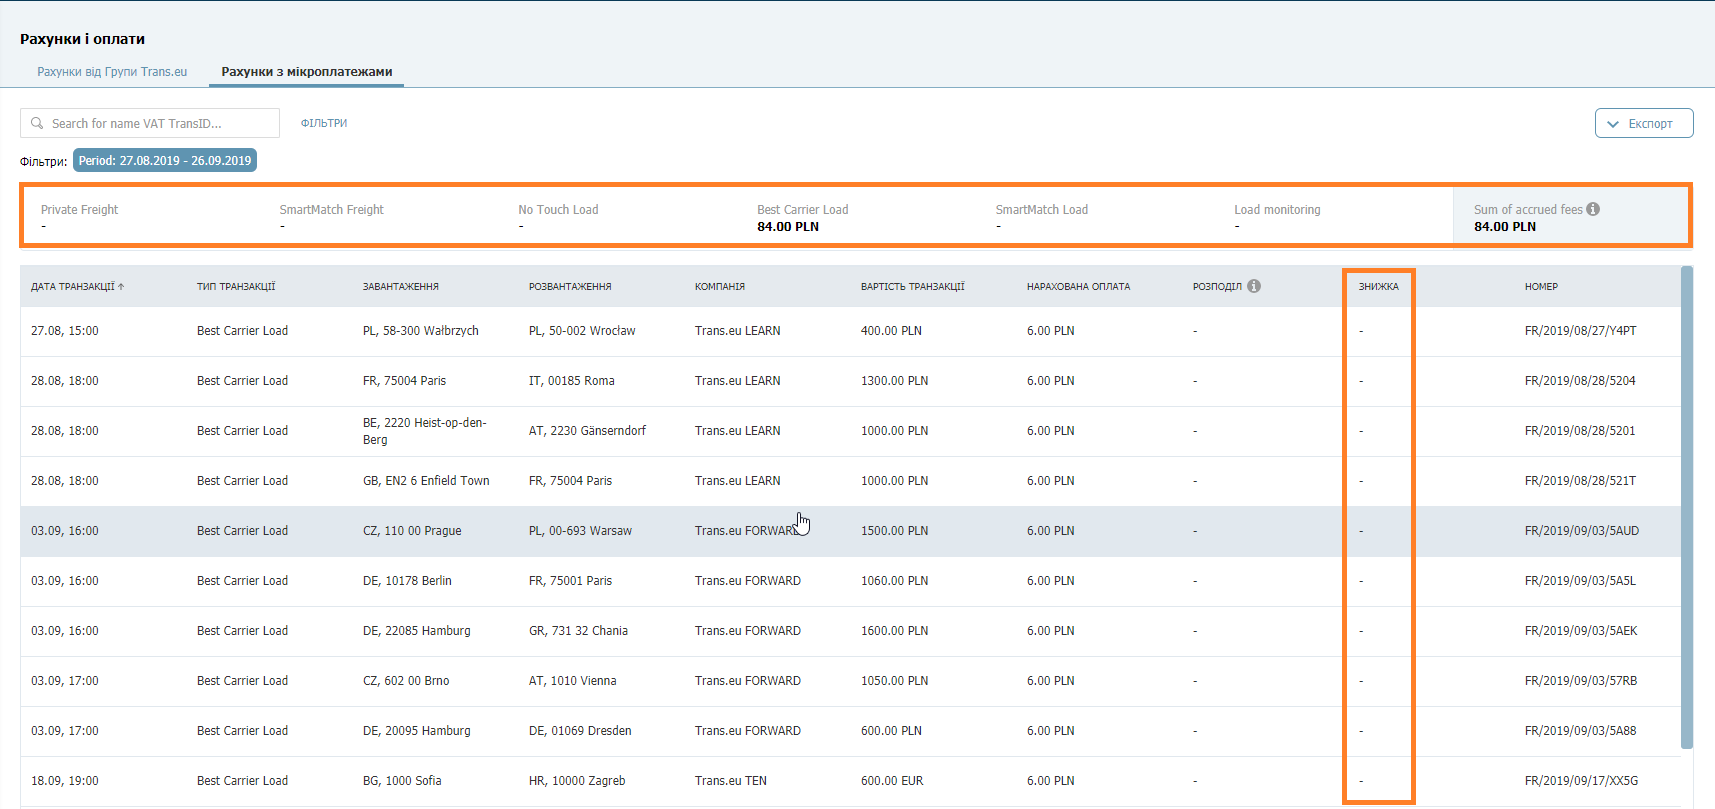This screenshot has height=809, width=1715.
Task: Click the search magnifier icon
Action: [x=37, y=123]
